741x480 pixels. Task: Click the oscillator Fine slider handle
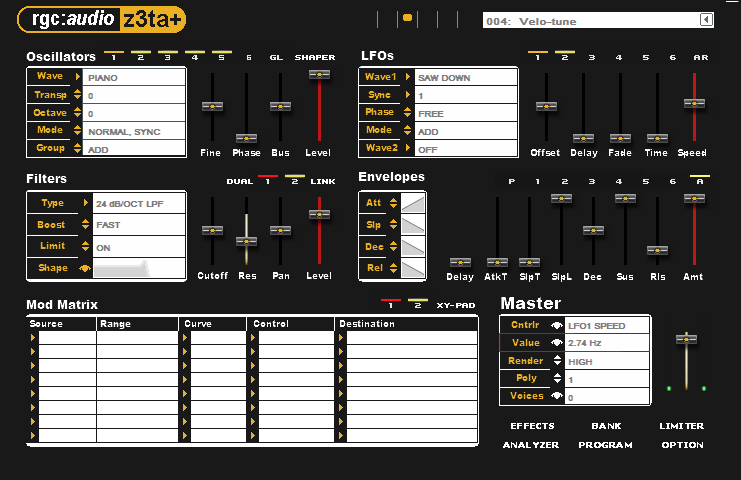[212, 106]
